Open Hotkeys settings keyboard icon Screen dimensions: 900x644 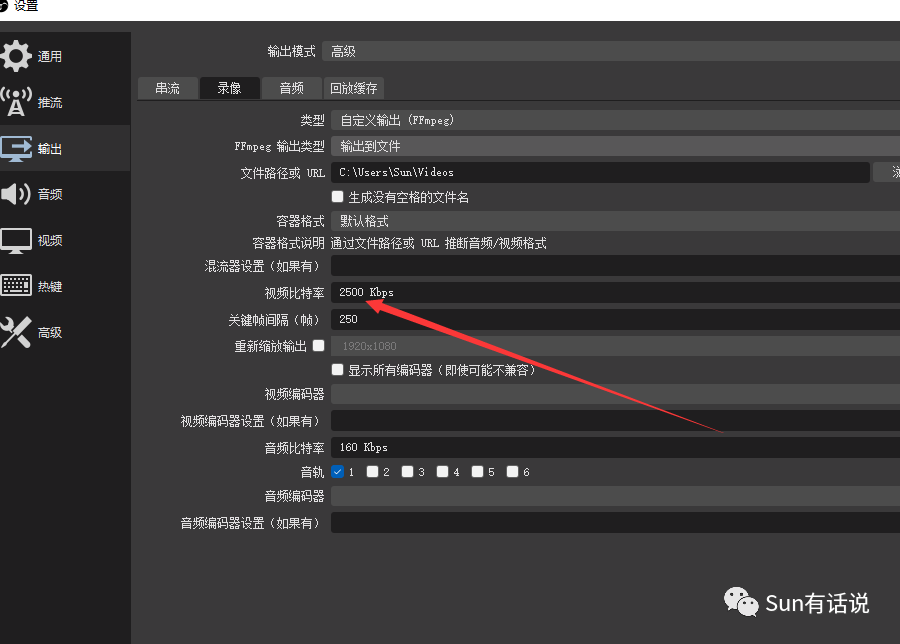point(15,286)
